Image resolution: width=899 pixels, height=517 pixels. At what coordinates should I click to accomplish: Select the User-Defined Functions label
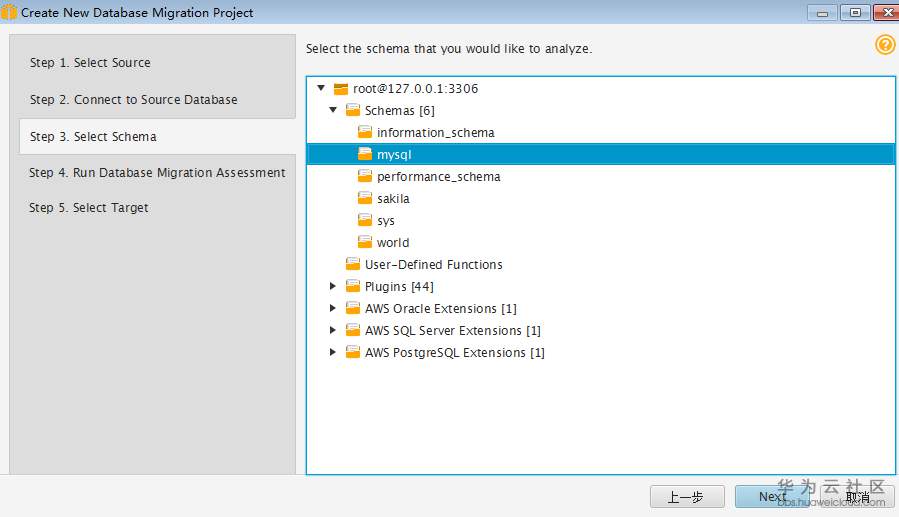434,264
